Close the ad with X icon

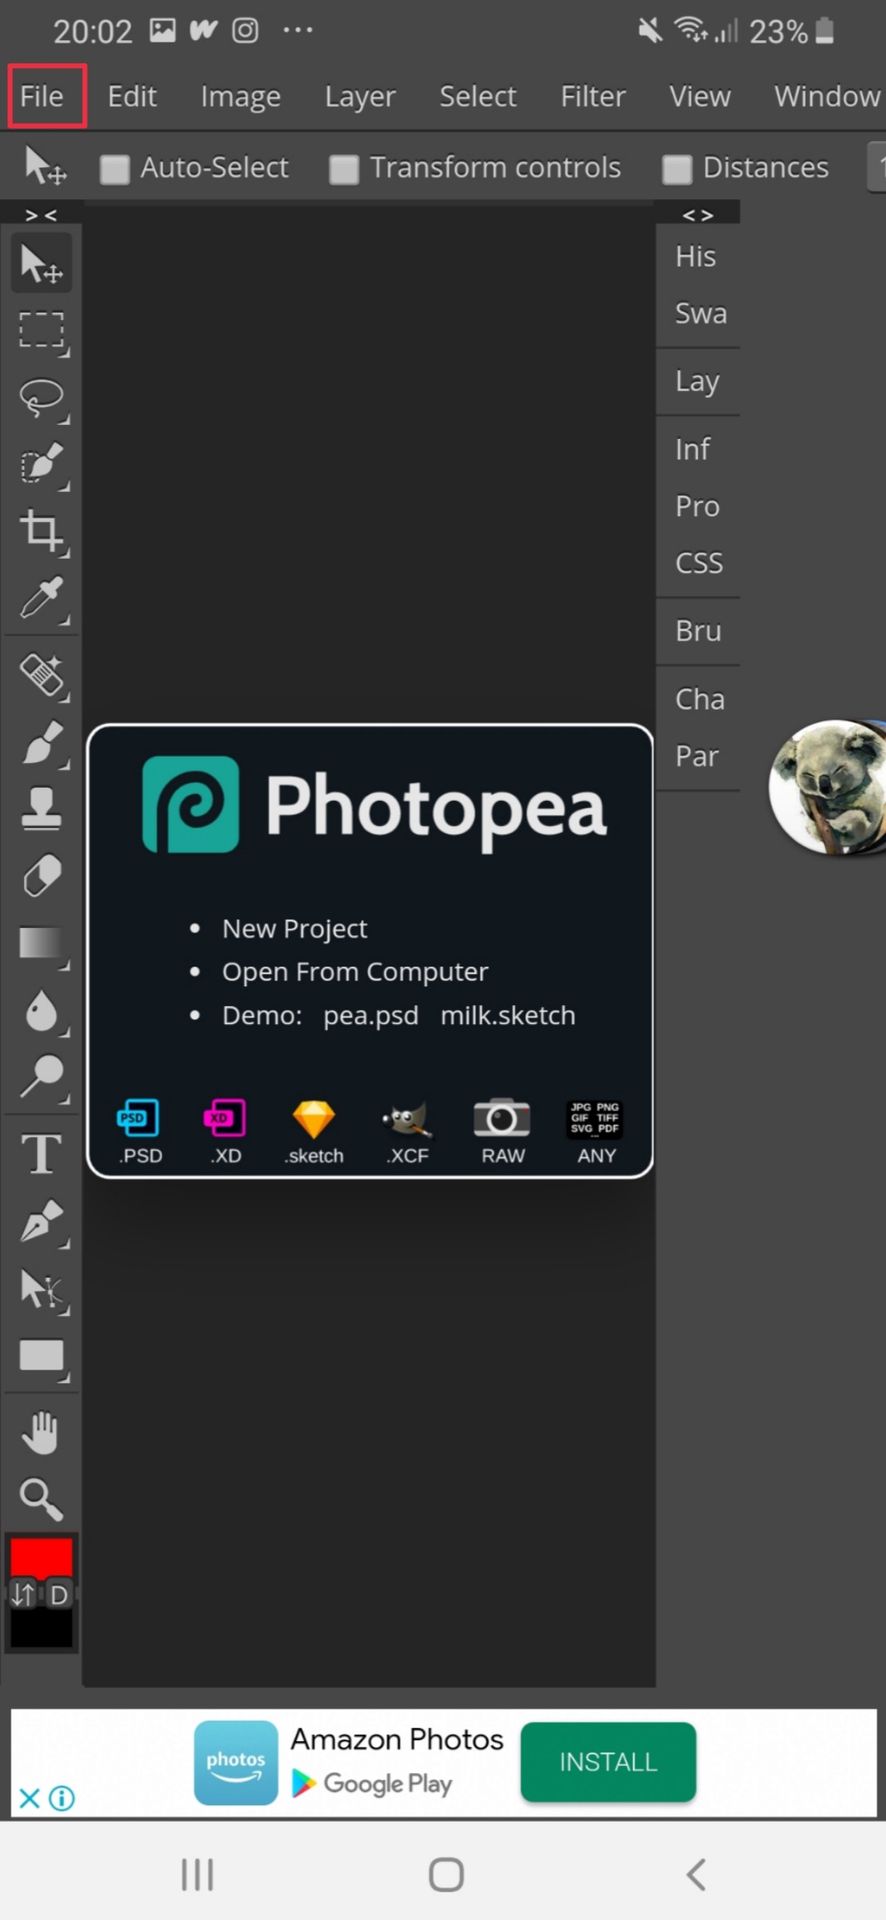[x=29, y=1799]
